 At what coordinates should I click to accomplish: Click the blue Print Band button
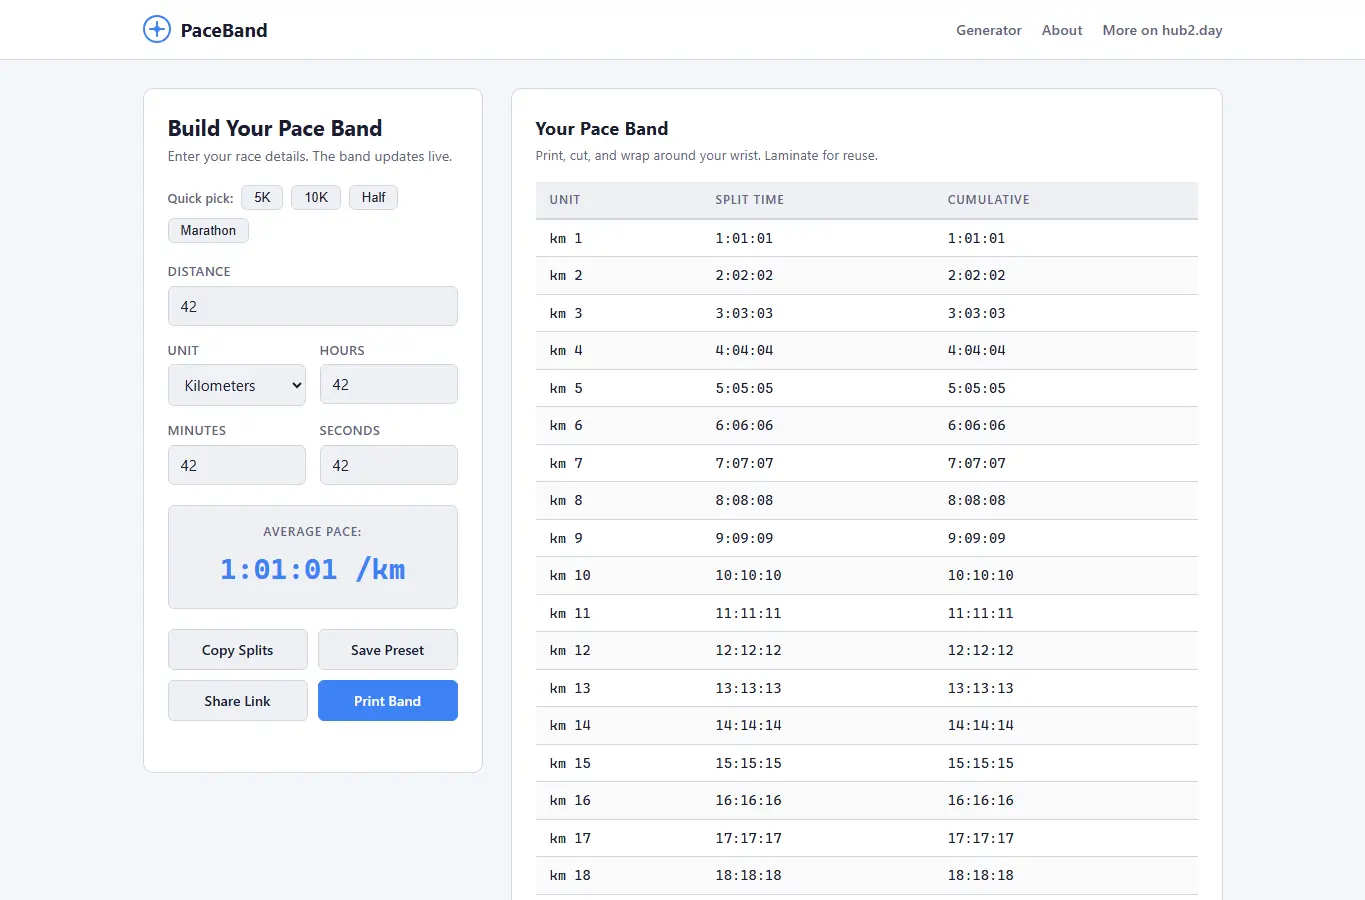(387, 701)
